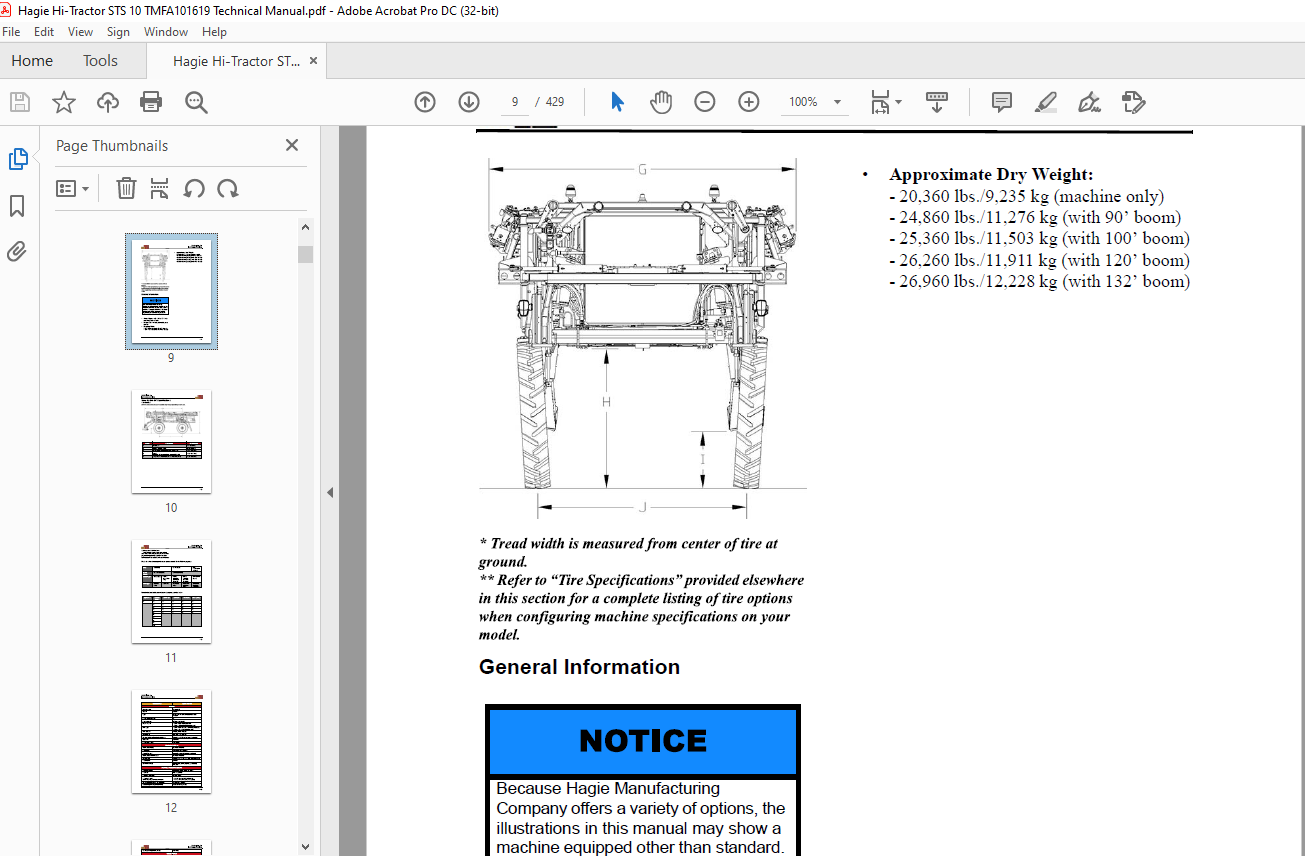Click the '20,360 lbs./9,235 kg' weight line

point(1027,197)
